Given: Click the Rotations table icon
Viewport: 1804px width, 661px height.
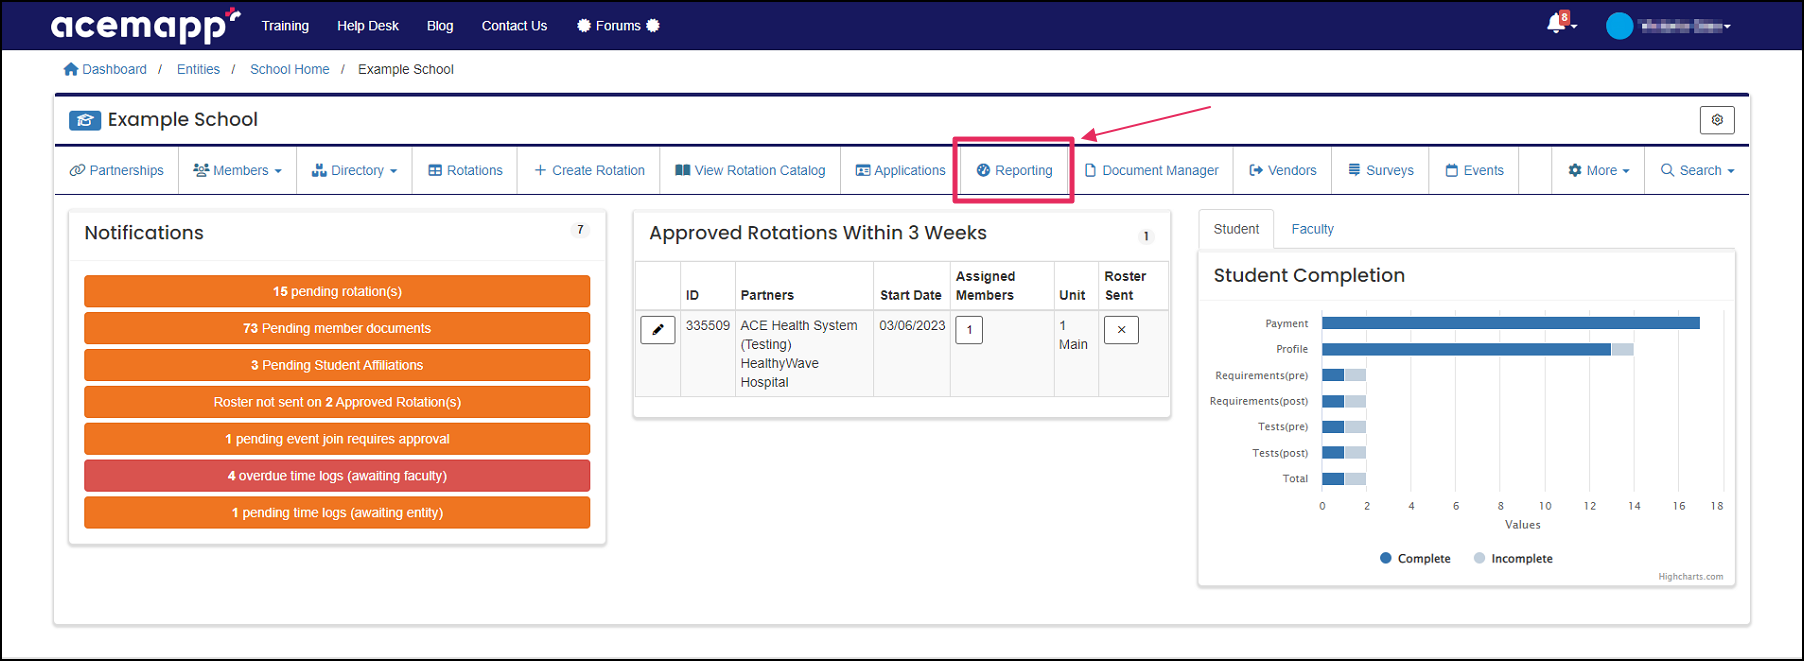Looking at the screenshot, I should point(435,170).
